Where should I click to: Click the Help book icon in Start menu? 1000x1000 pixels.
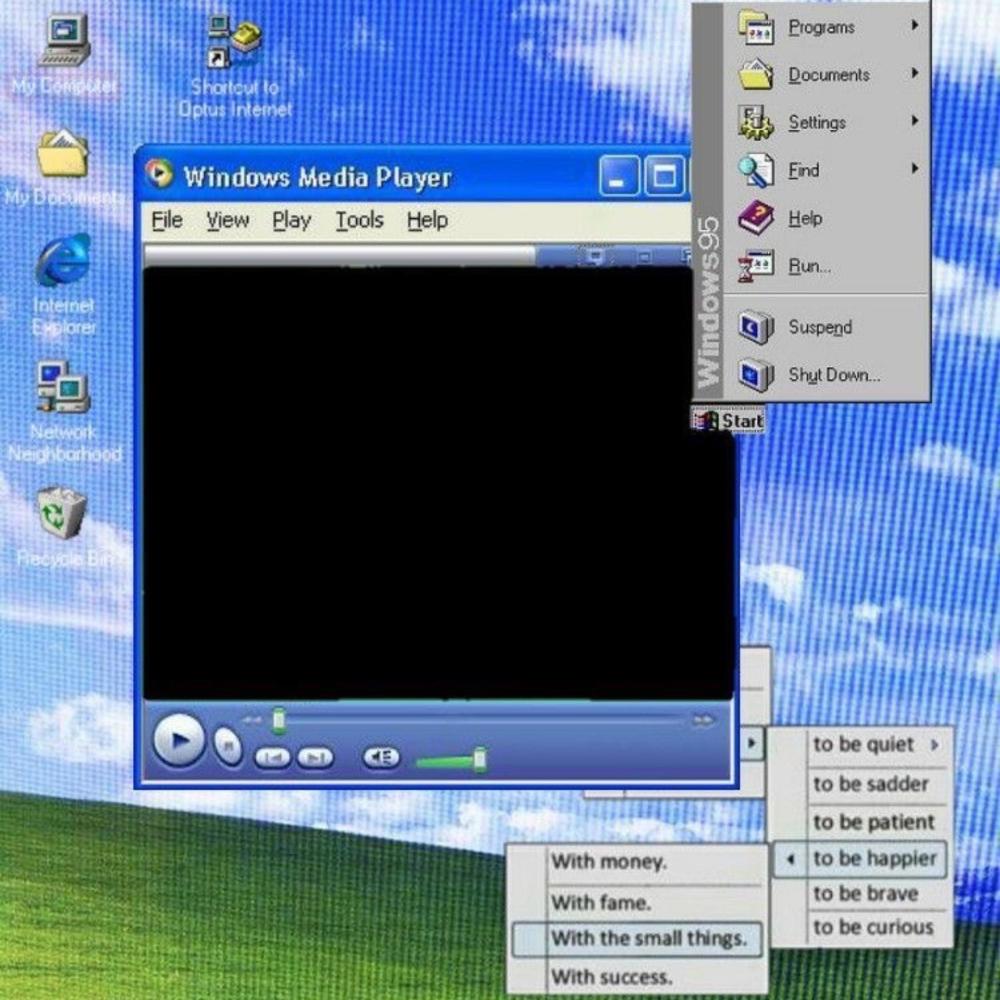pyautogui.click(x=756, y=218)
